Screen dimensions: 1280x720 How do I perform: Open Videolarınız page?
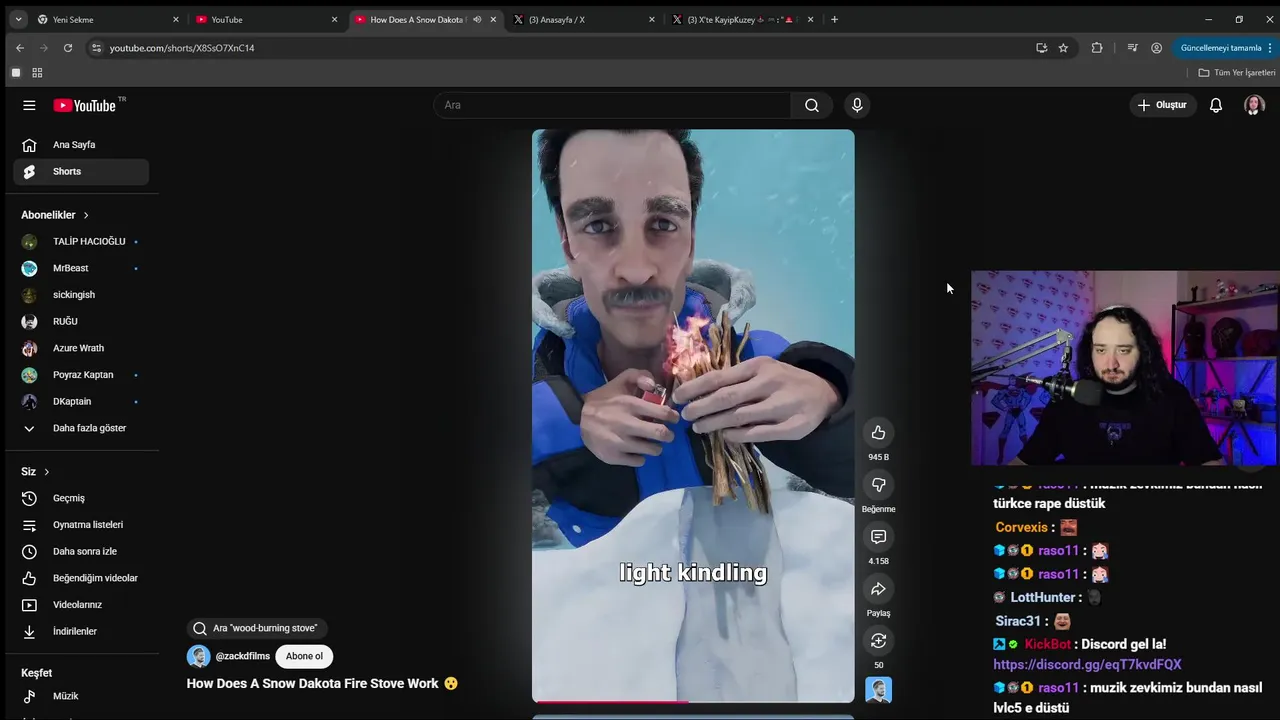tap(81, 605)
